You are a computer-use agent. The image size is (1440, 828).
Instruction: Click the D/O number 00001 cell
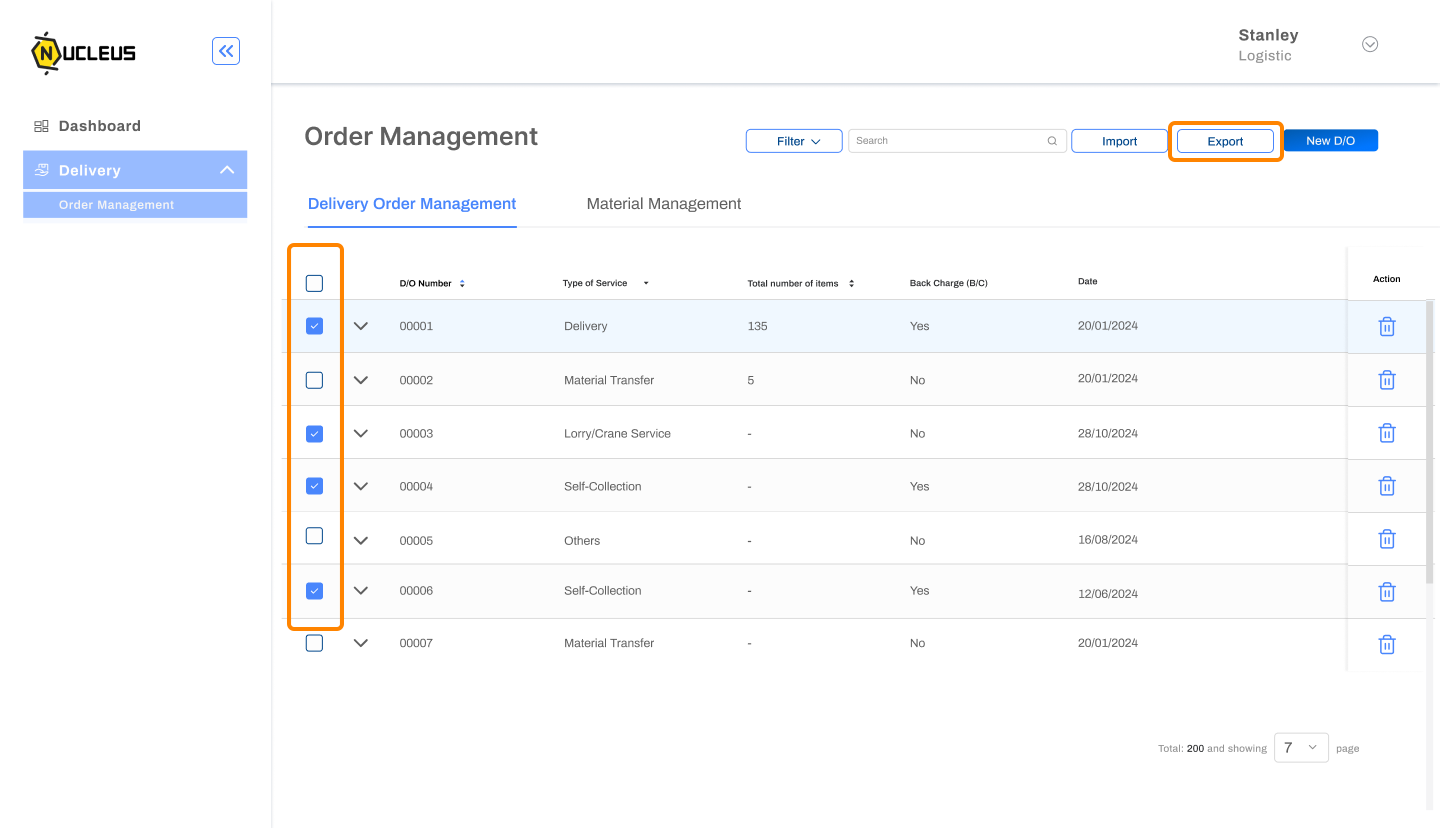coord(416,326)
